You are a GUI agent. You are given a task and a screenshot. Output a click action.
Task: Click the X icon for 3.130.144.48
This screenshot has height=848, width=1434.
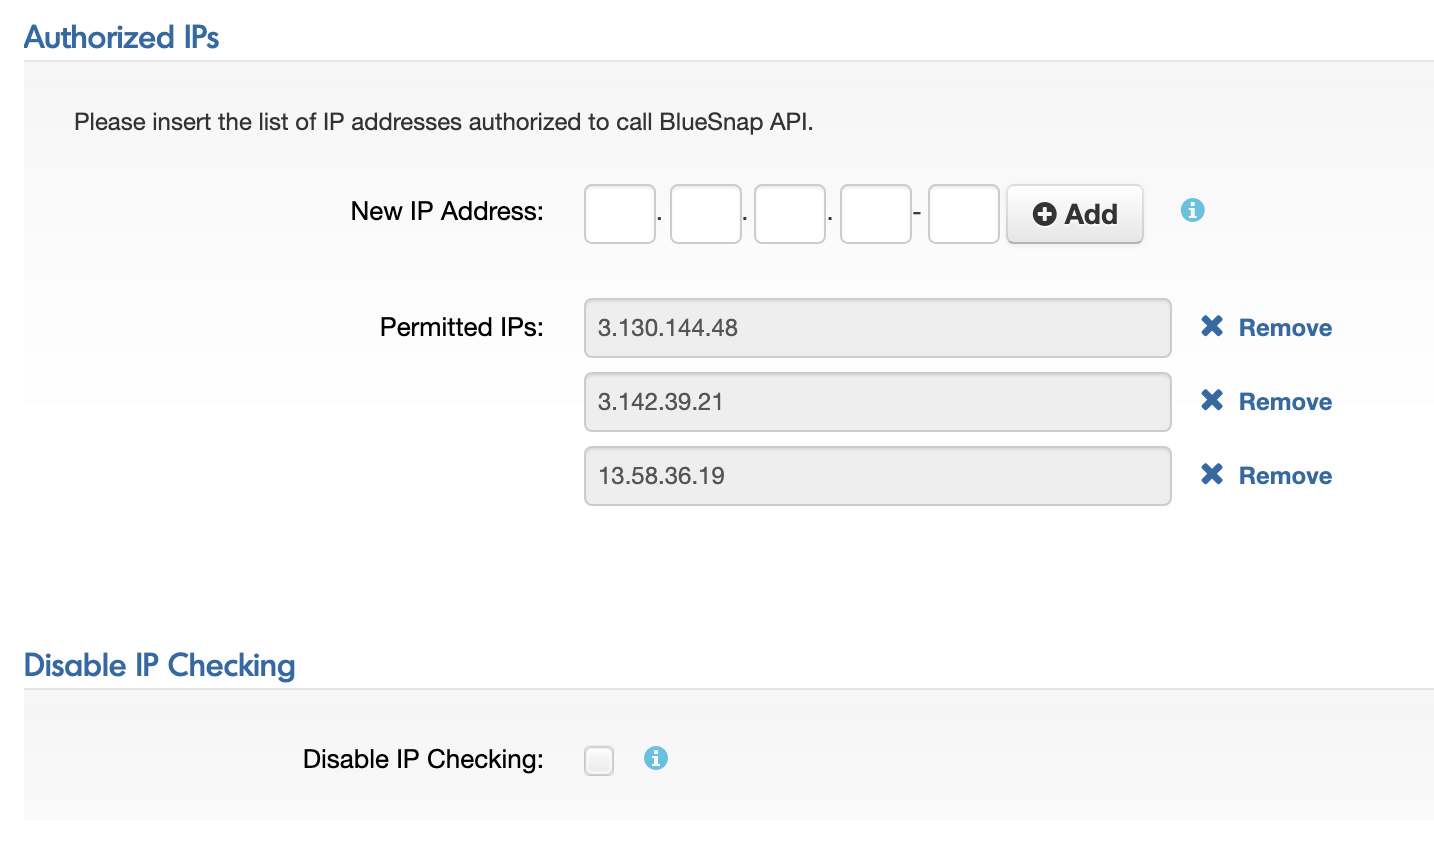1212,326
